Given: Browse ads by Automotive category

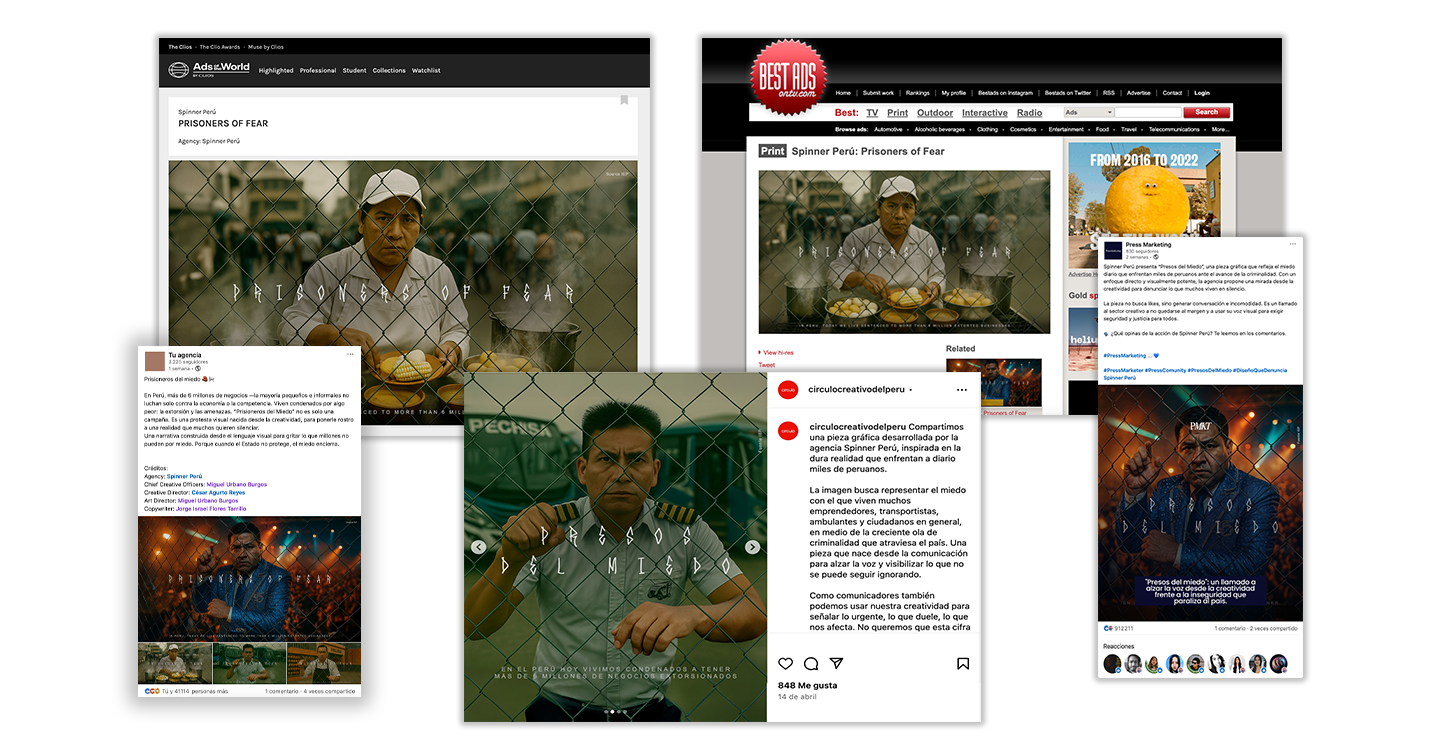Looking at the screenshot, I should pos(888,129).
